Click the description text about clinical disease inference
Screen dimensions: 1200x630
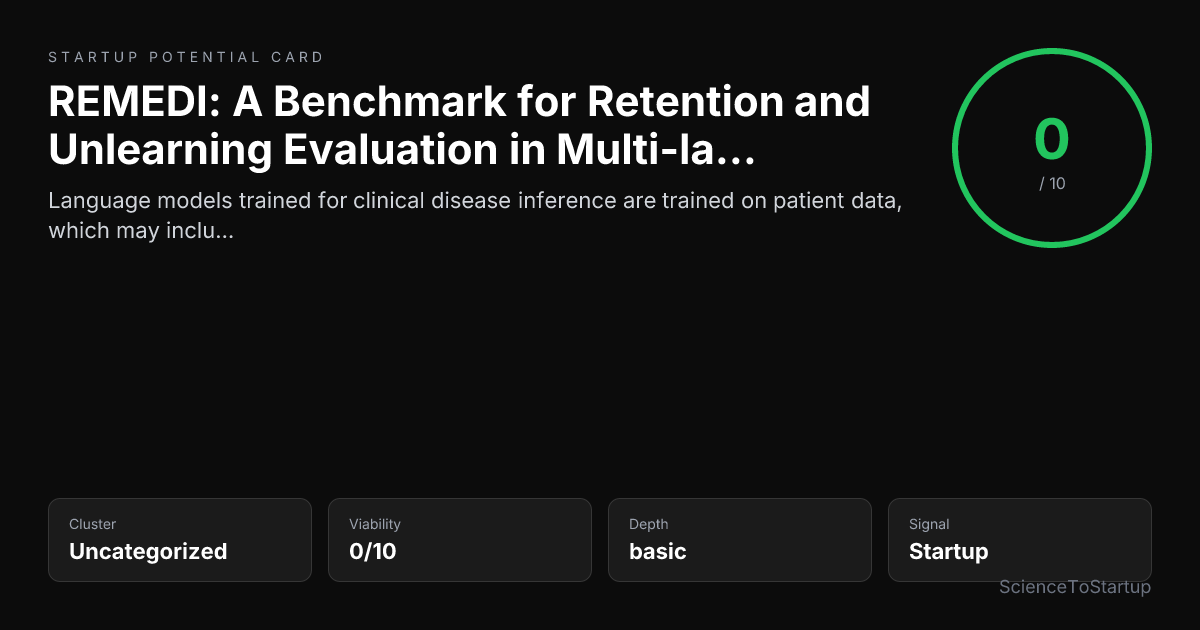[476, 215]
